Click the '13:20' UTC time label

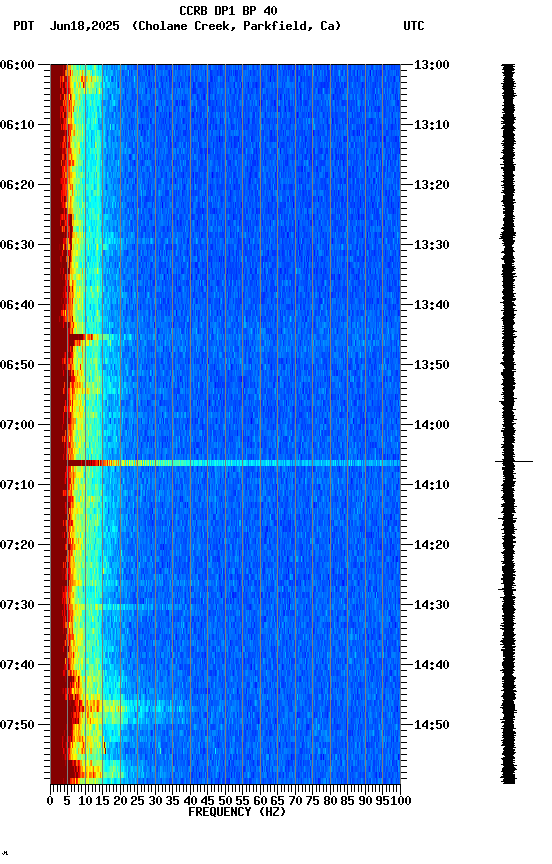tap(432, 185)
